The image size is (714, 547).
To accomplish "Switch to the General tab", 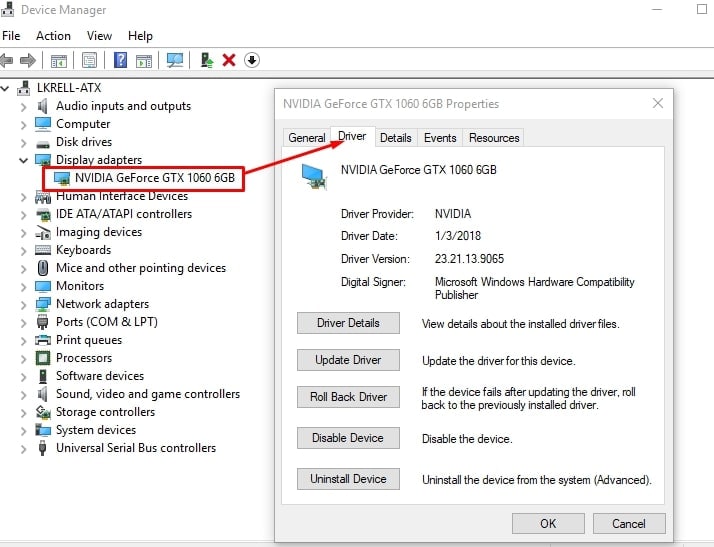I will click(306, 138).
